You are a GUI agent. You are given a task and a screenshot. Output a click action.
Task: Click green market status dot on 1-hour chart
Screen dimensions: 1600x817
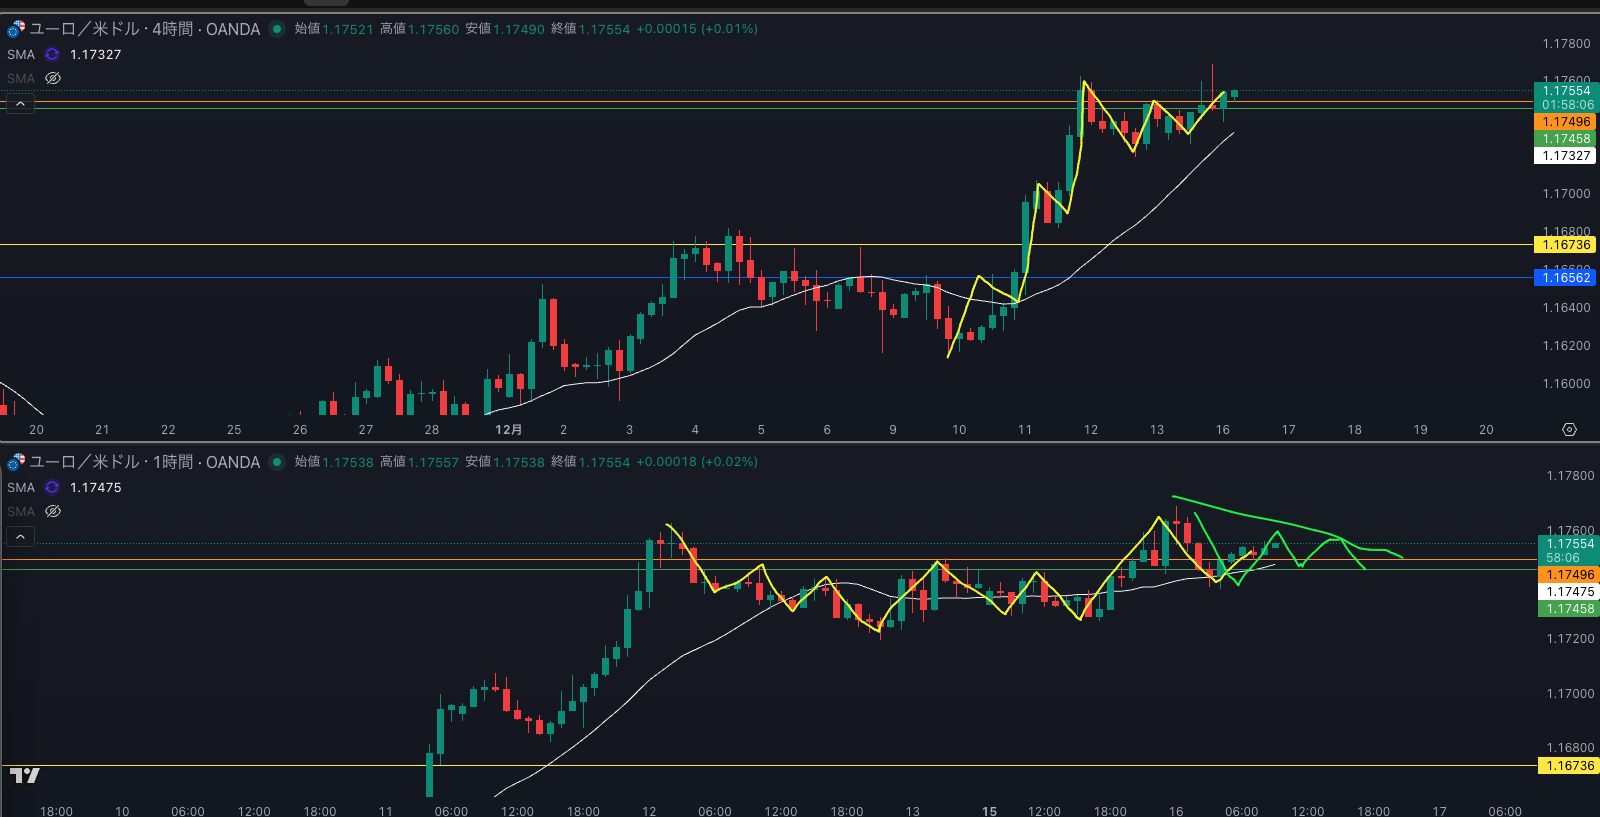click(277, 462)
